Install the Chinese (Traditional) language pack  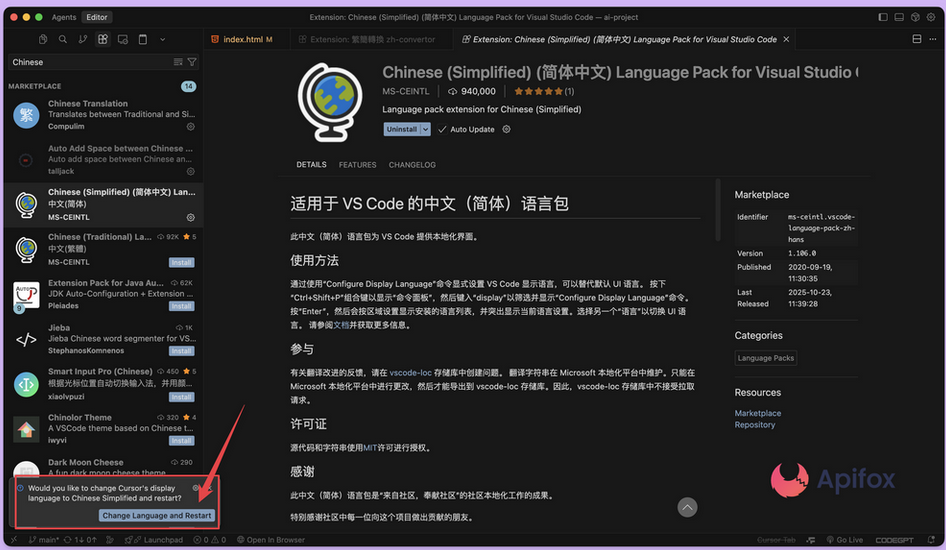pyautogui.click(x=182, y=262)
